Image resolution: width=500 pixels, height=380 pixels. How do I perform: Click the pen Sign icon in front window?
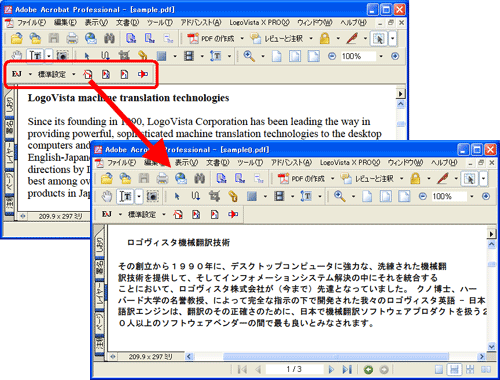(443, 179)
